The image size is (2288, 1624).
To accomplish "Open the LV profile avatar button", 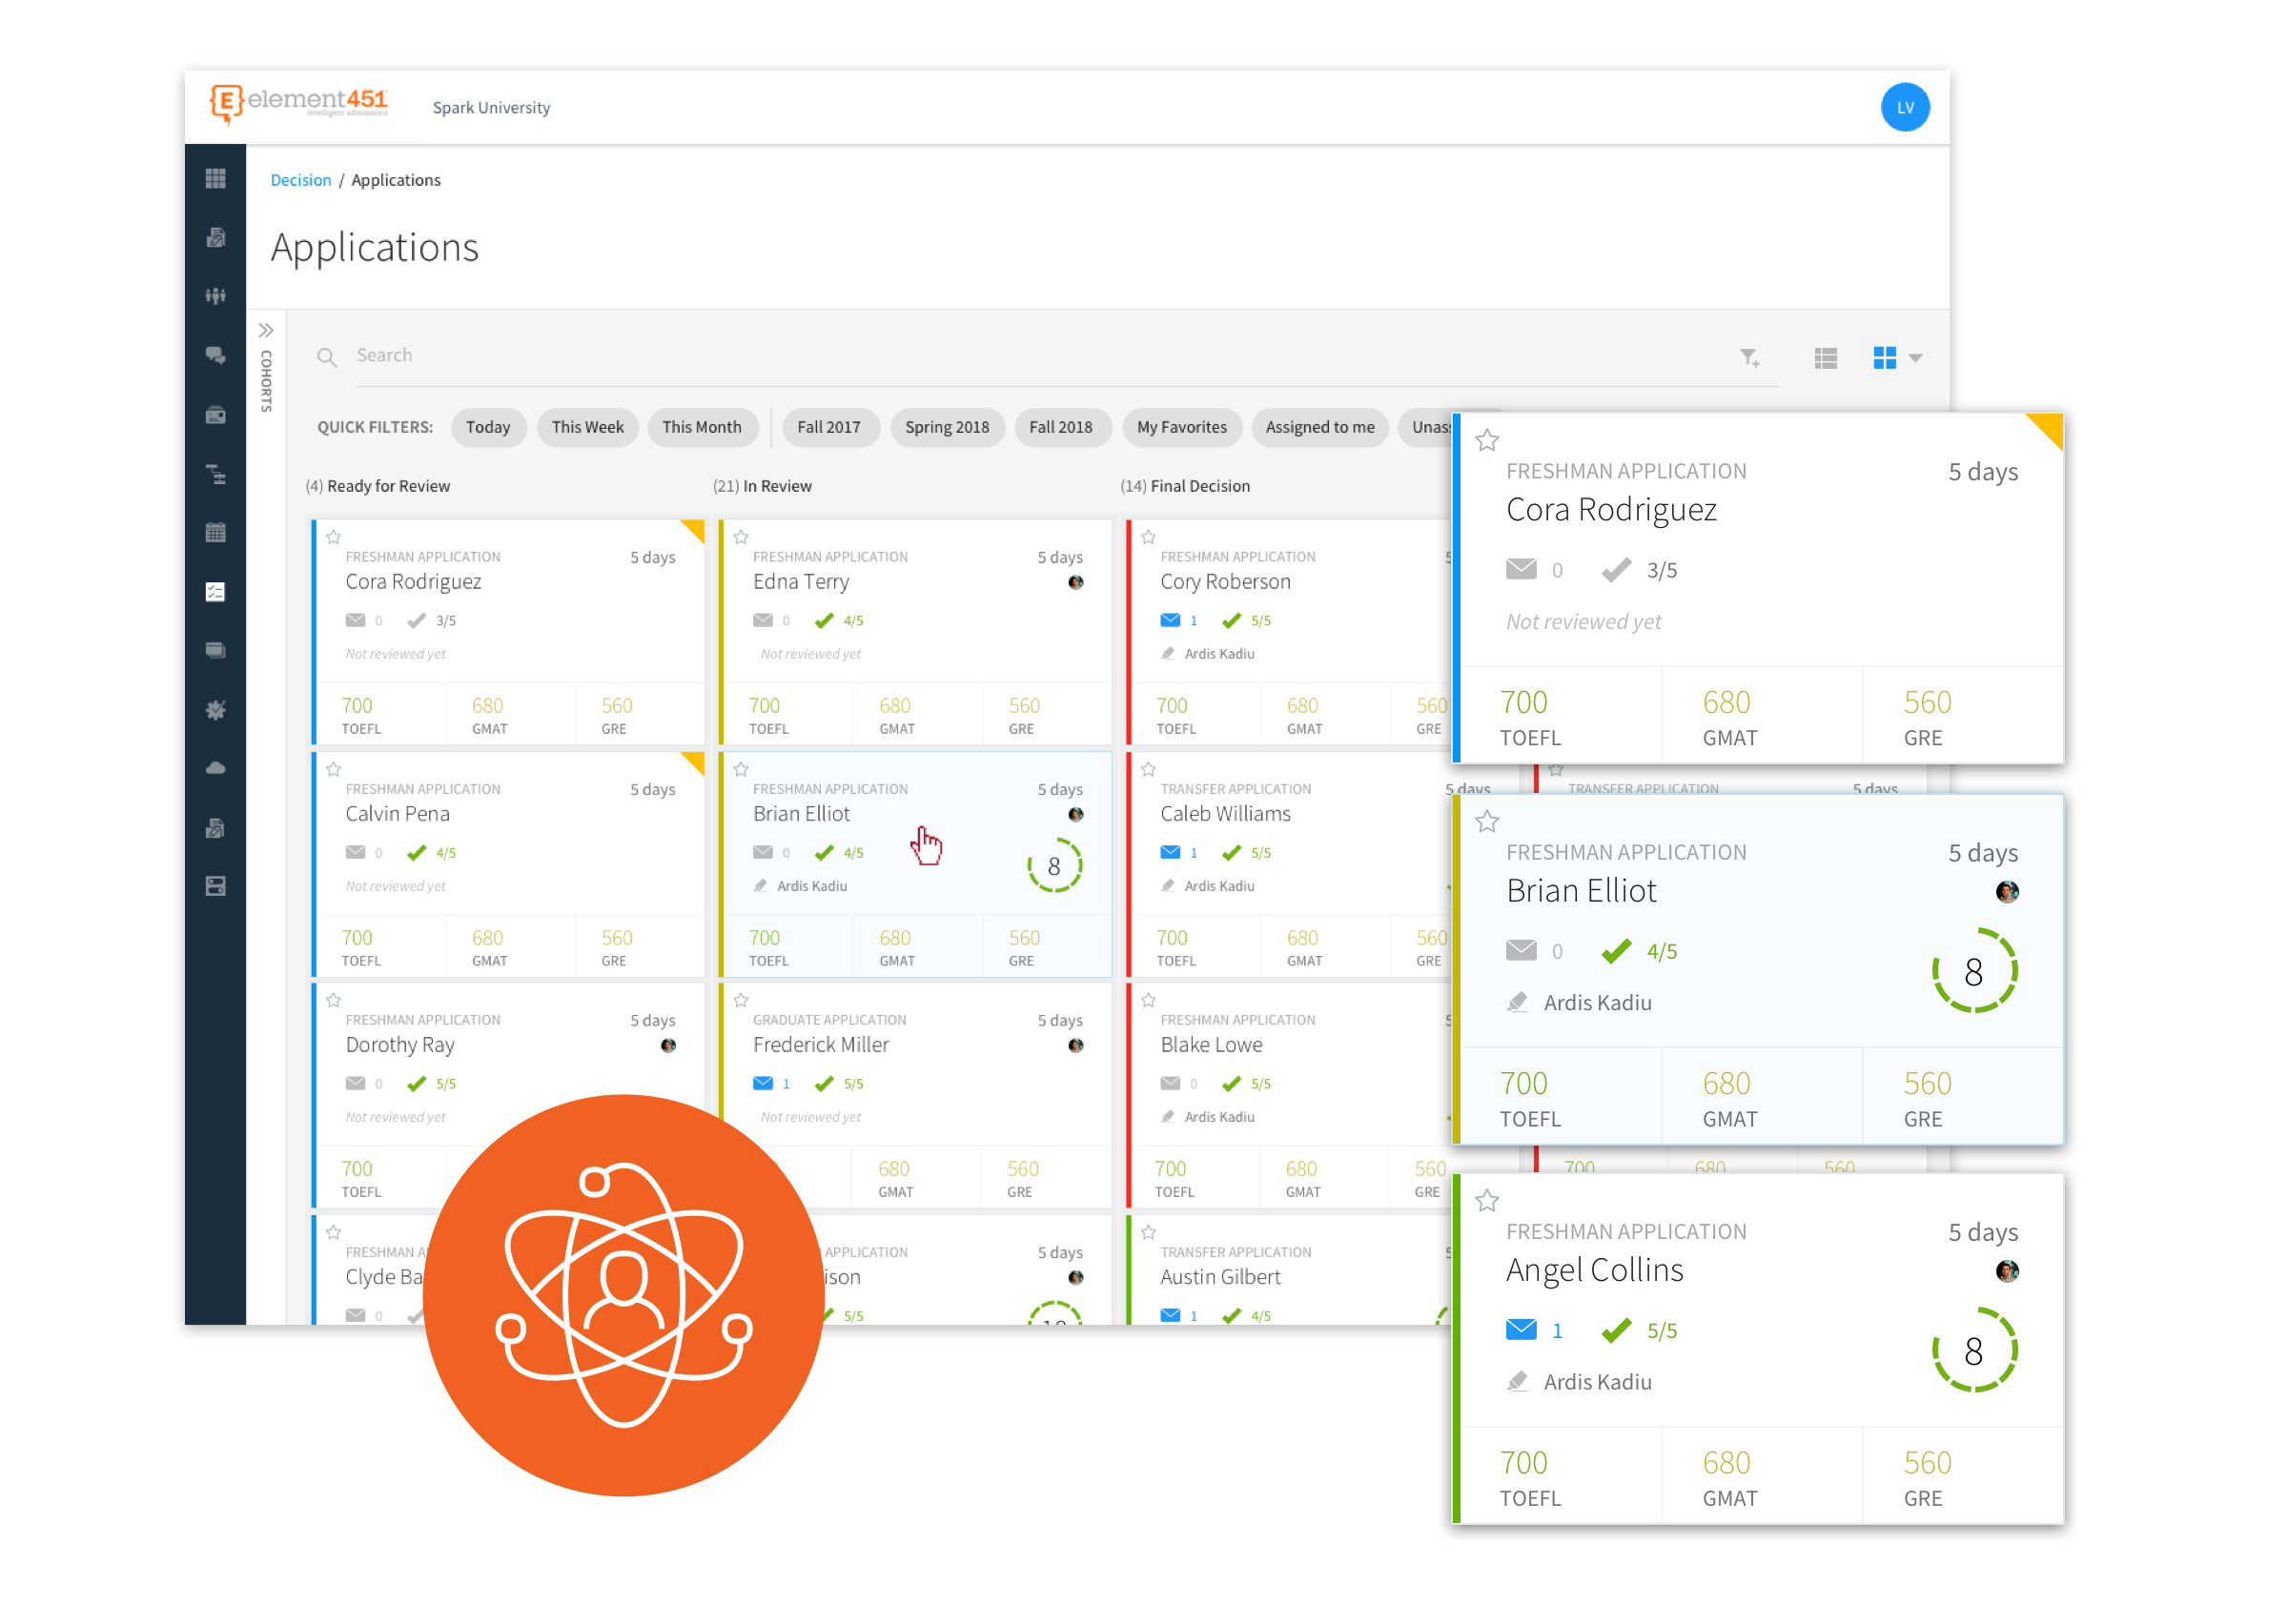I will 1906,107.
